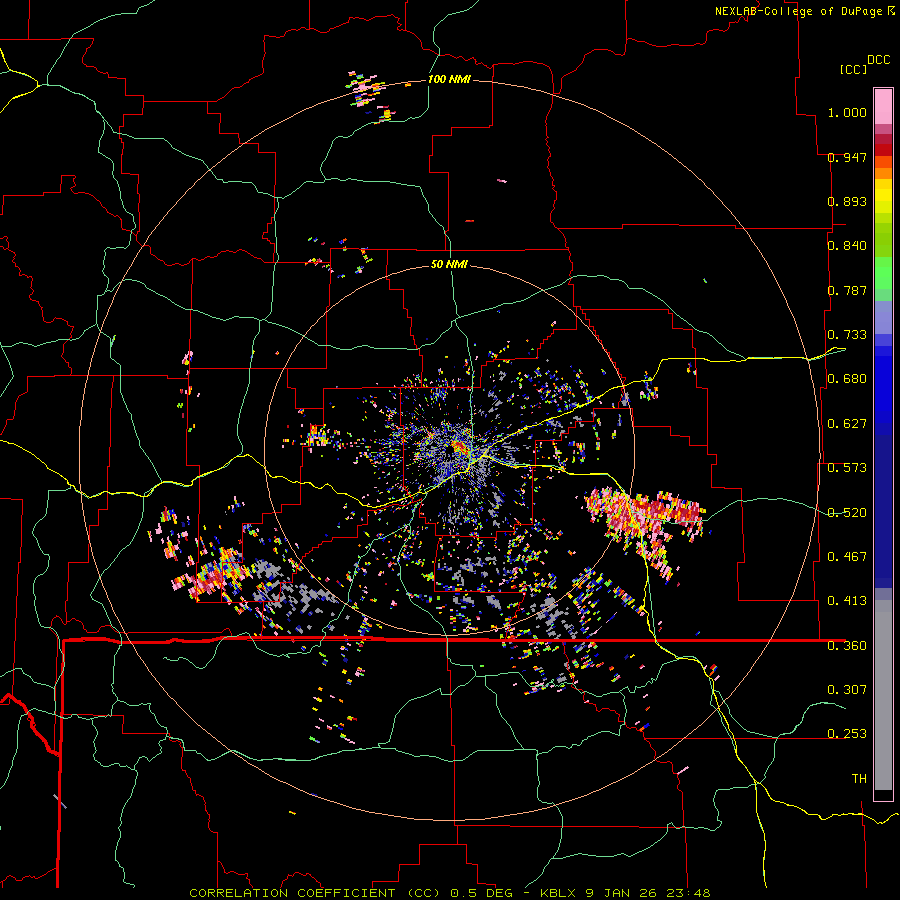Select the 0.467 scale value
Image resolution: width=900 pixels, height=900 pixels.
(x=847, y=557)
